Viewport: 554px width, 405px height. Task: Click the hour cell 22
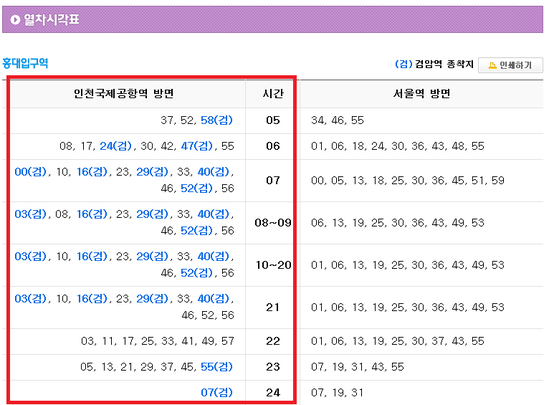tap(273, 341)
